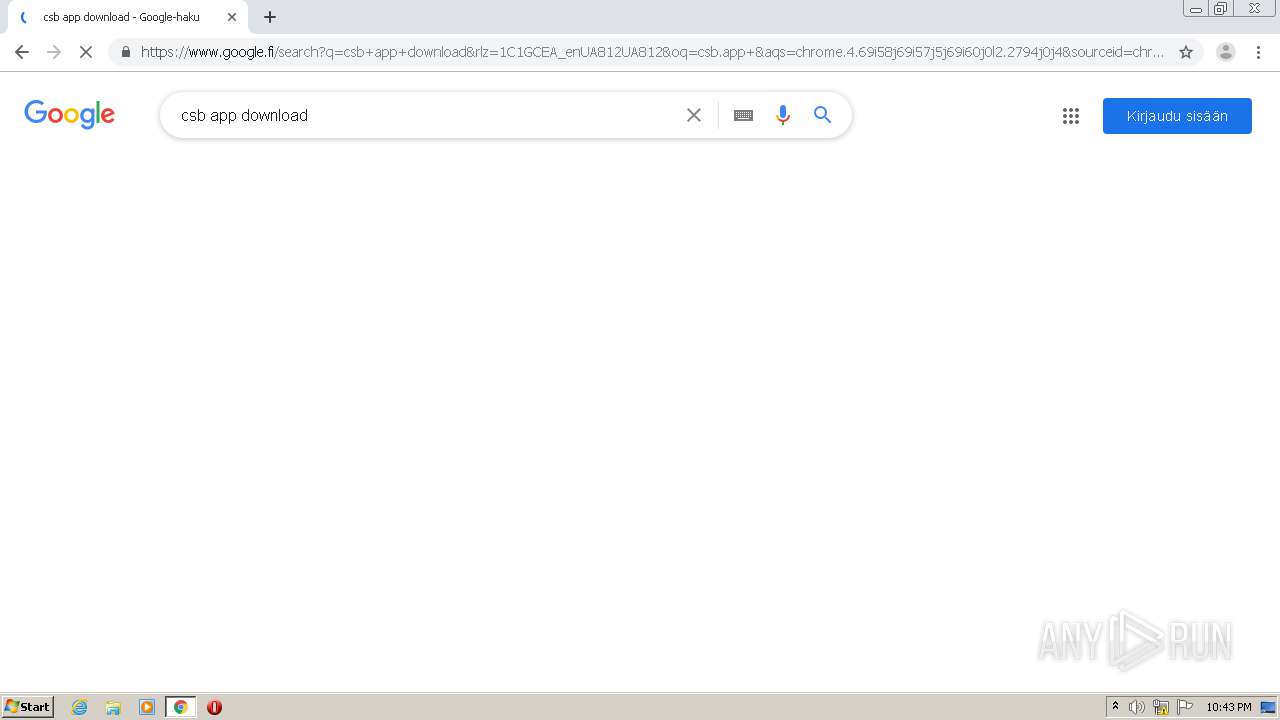Viewport: 1280px width, 720px height.
Task: Focus the search box containing 'csb app download'
Action: tap(425, 115)
